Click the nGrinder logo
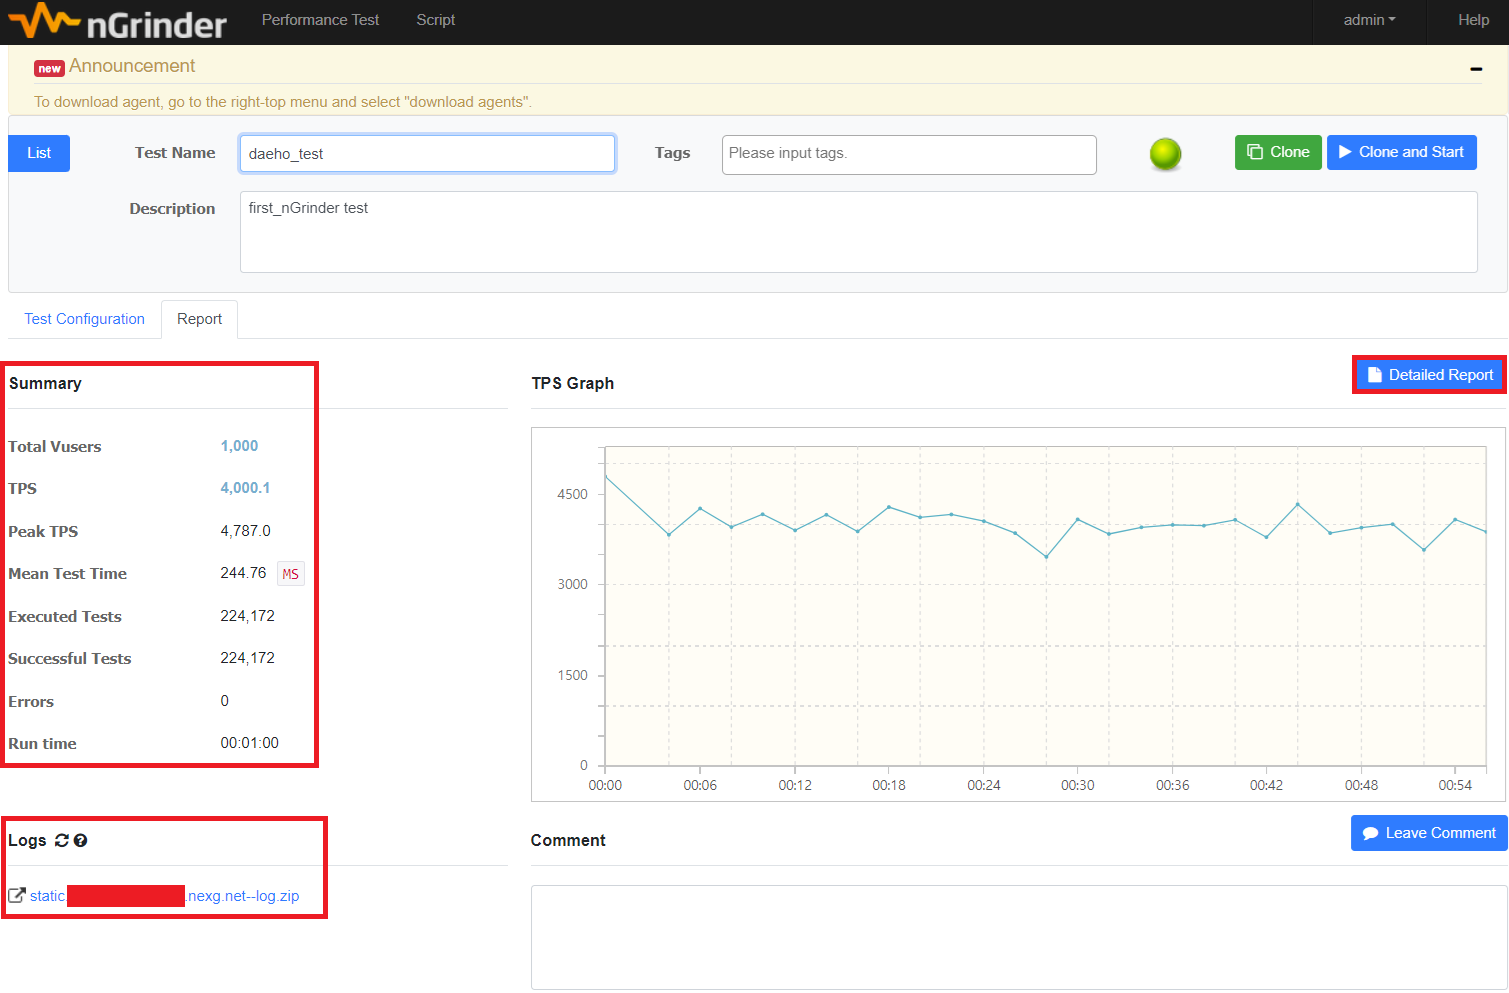 tap(117, 21)
